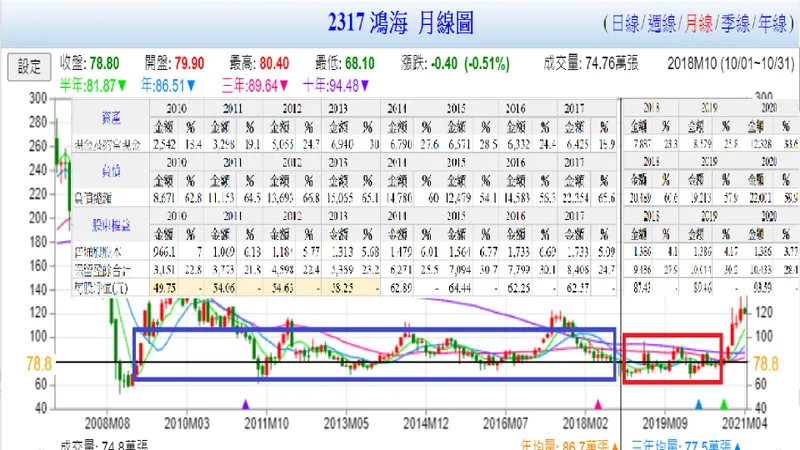Click the 8,406 retained earnings cell
The height and width of the screenshot is (450, 800).
577,269
